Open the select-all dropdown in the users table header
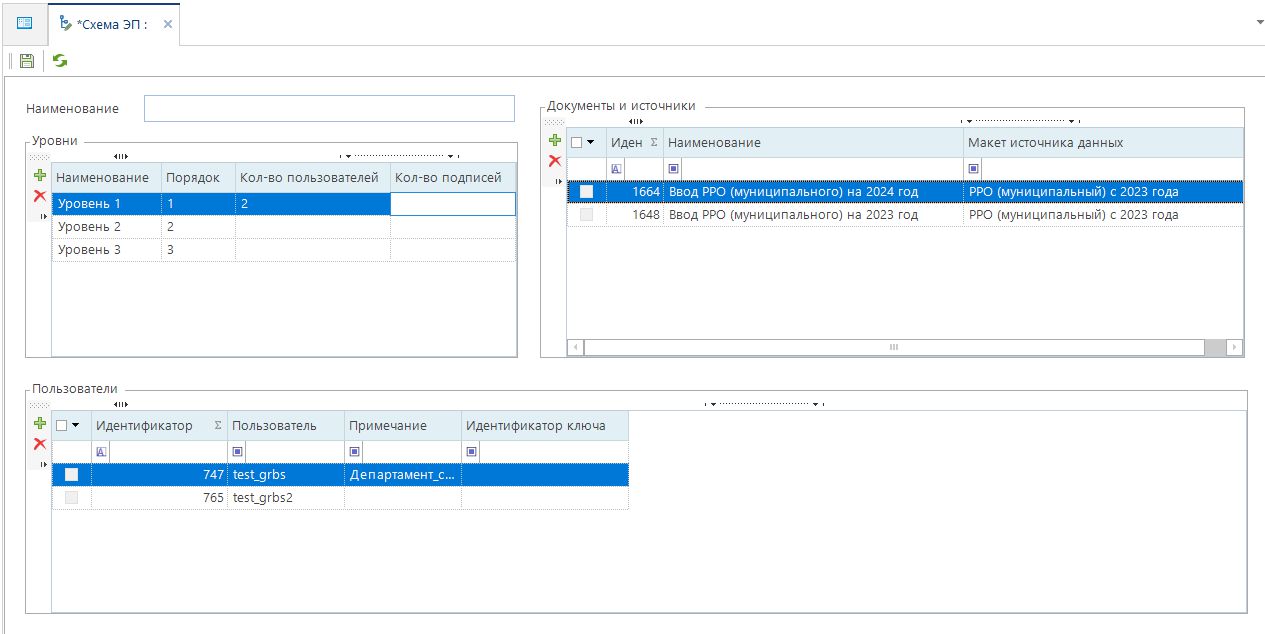This screenshot has width=1265, height=634. pyautogui.click(x=76, y=426)
